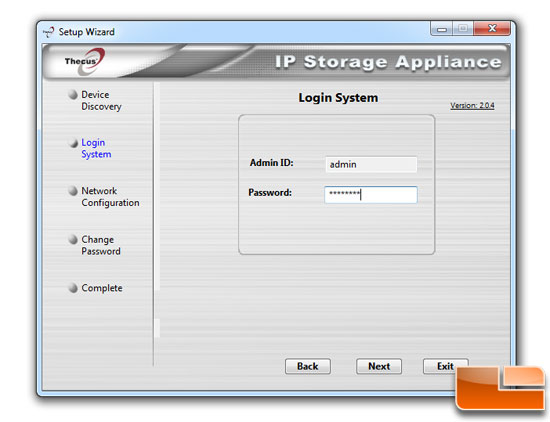The image size is (550, 422).
Task: Select the Login System step label
Action: (x=96, y=148)
